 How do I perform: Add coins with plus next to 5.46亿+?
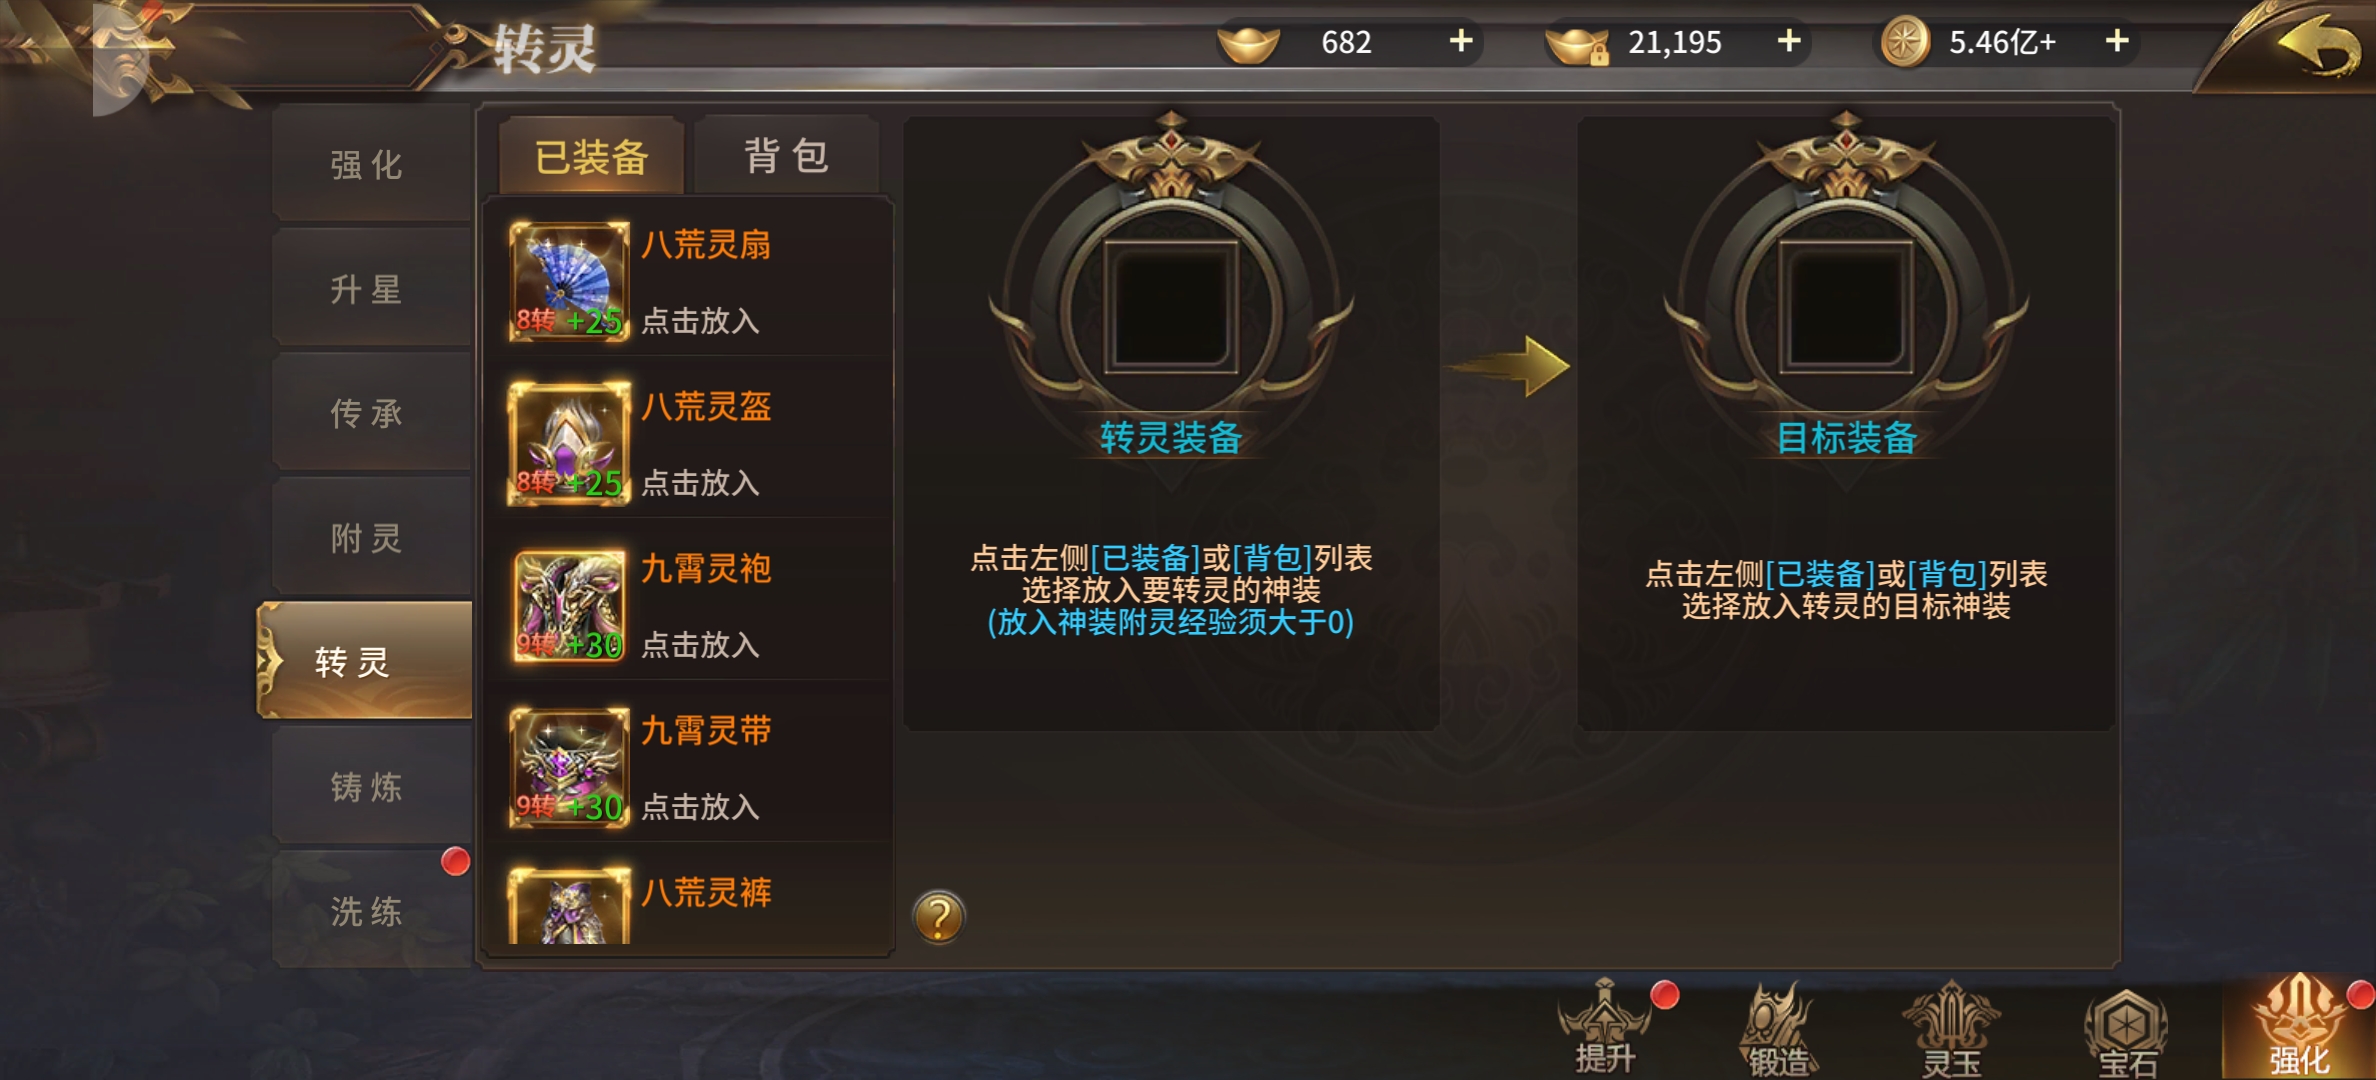[x=2117, y=41]
